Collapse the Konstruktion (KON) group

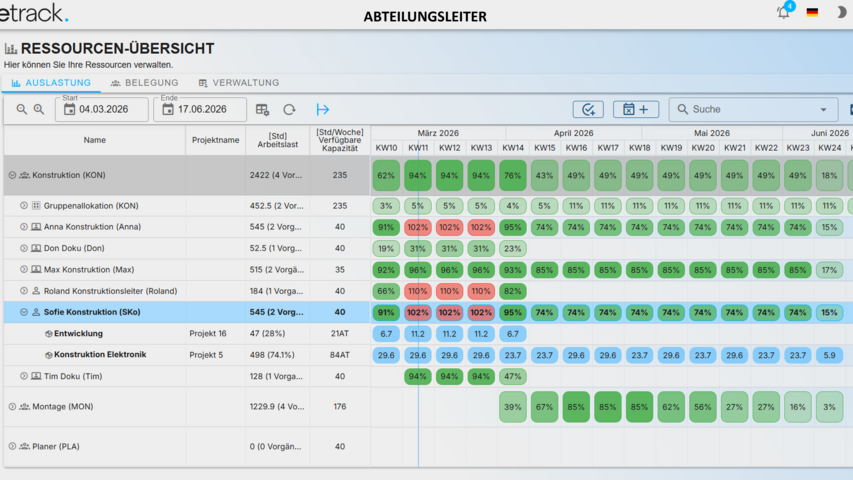click(x=12, y=175)
